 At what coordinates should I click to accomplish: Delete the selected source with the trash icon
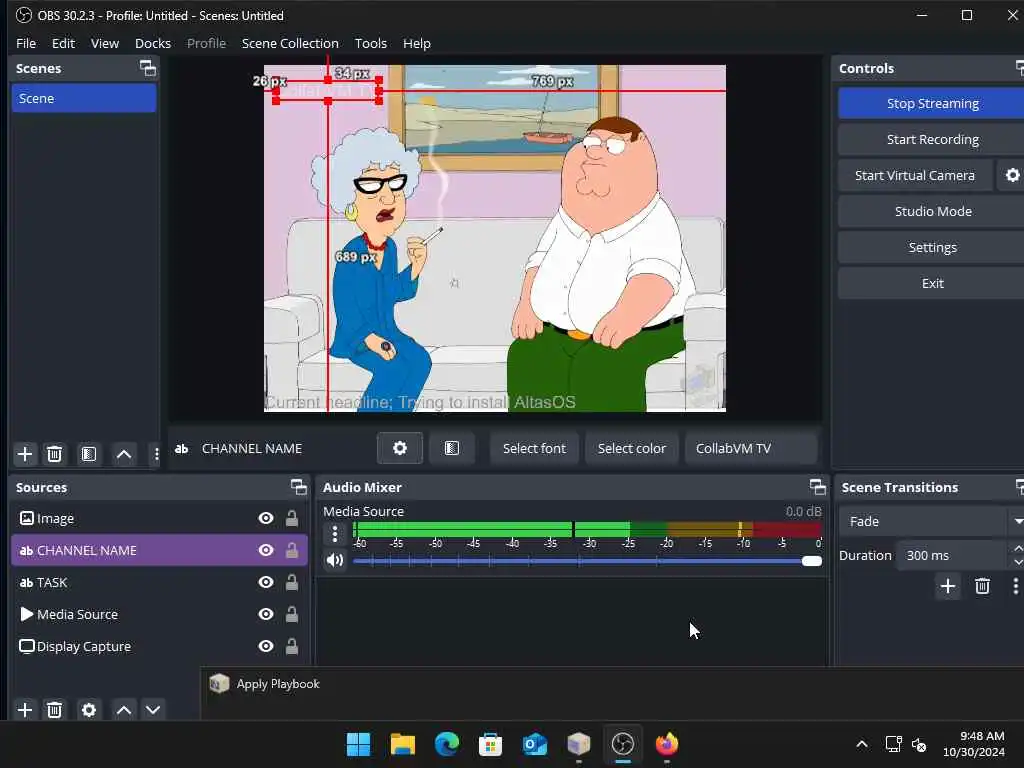55,710
